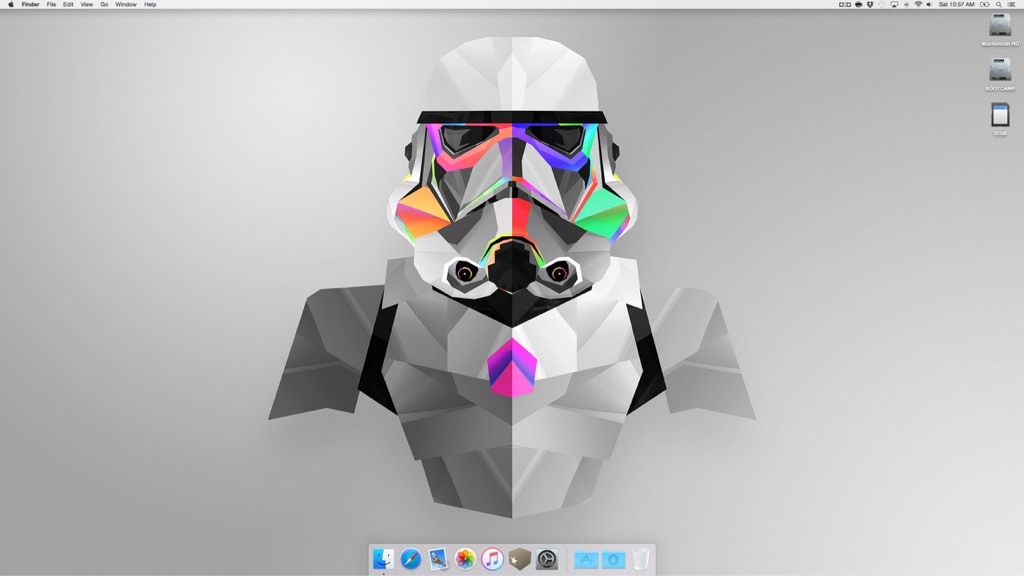Select the Macintosh HD desktop drive
Screen dimensions: 1024x576
pyautogui.click(x=1000, y=29)
